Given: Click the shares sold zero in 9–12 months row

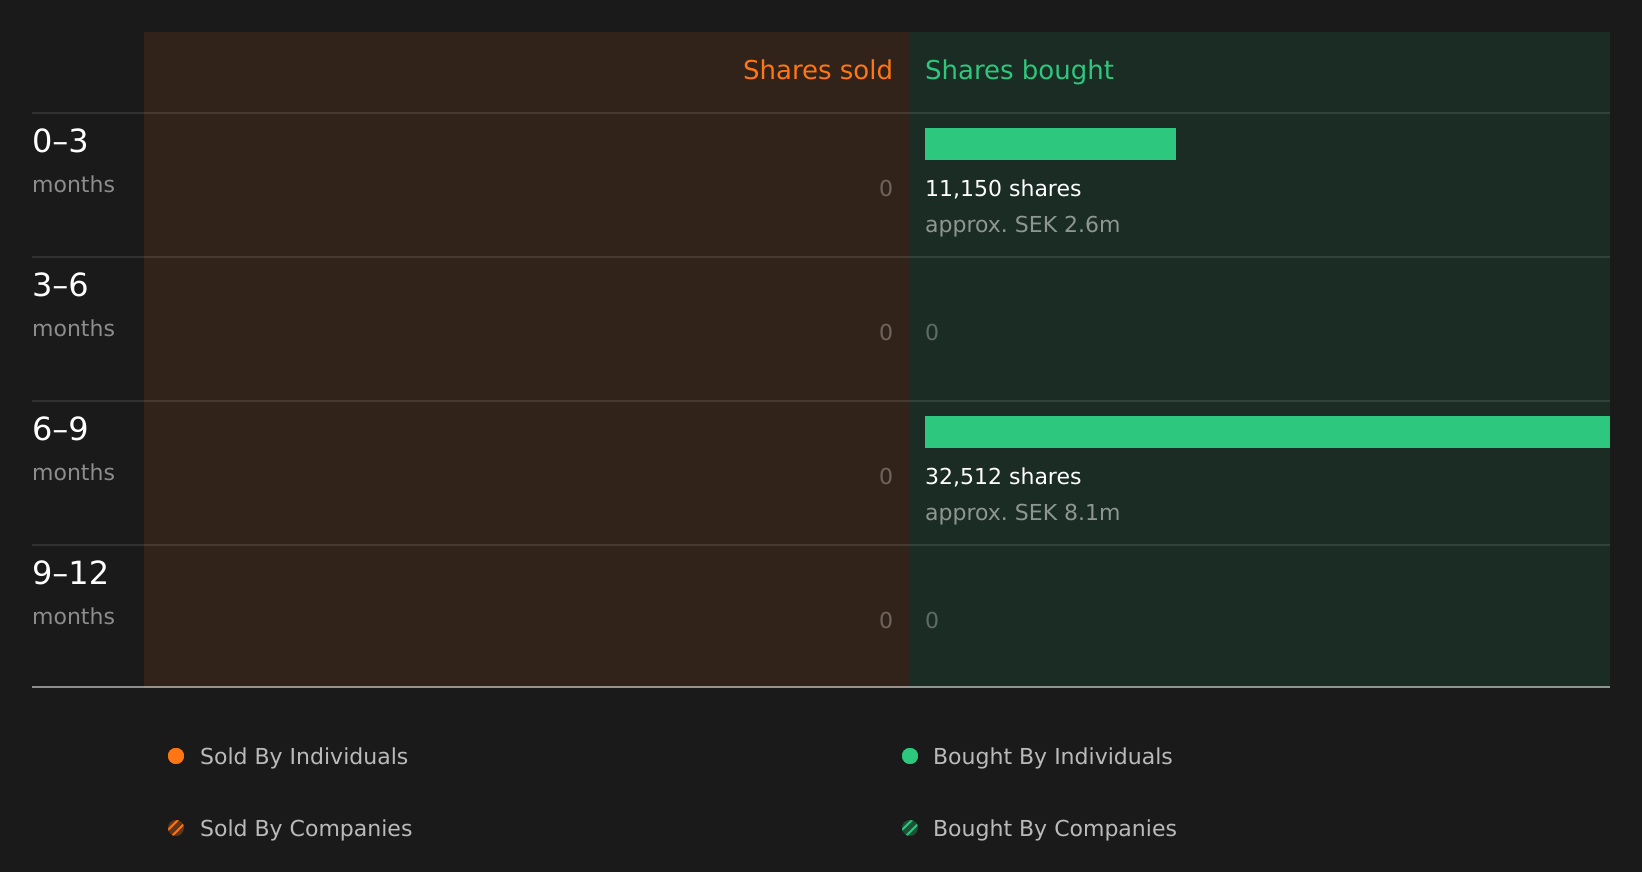Looking at the screenshot, I should (886, 621).
